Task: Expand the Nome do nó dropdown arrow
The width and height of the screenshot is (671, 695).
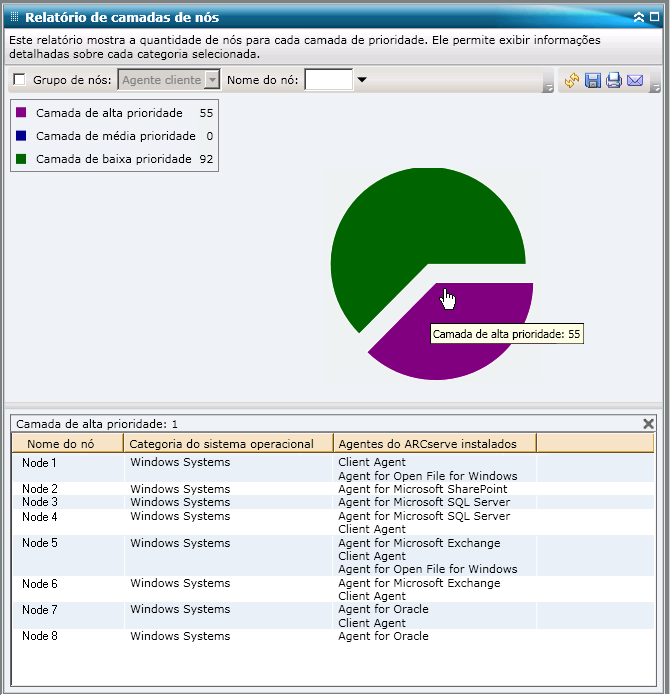Action: (362, 80)
